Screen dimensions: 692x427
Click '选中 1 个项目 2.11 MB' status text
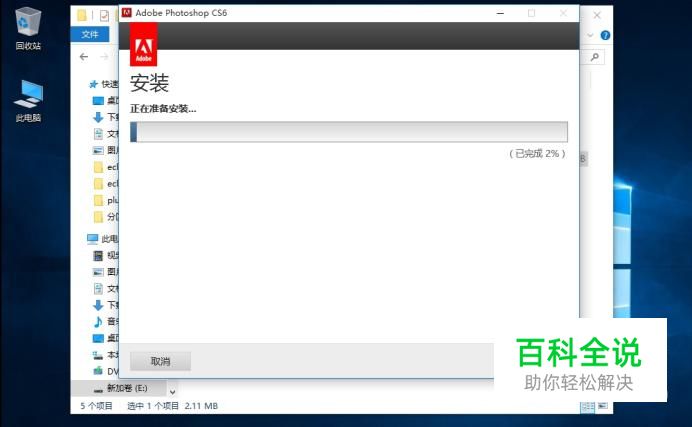point(173,406)
